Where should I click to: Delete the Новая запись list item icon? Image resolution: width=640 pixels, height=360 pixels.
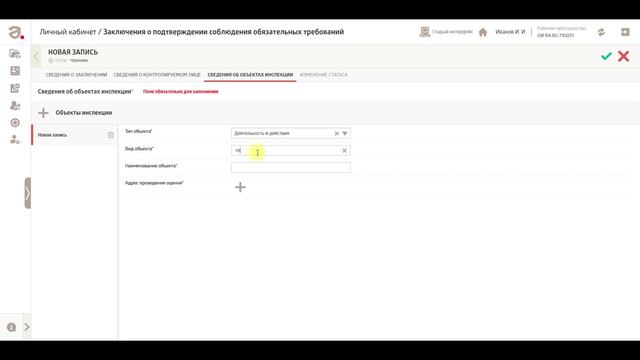click(x=111, y=135)
